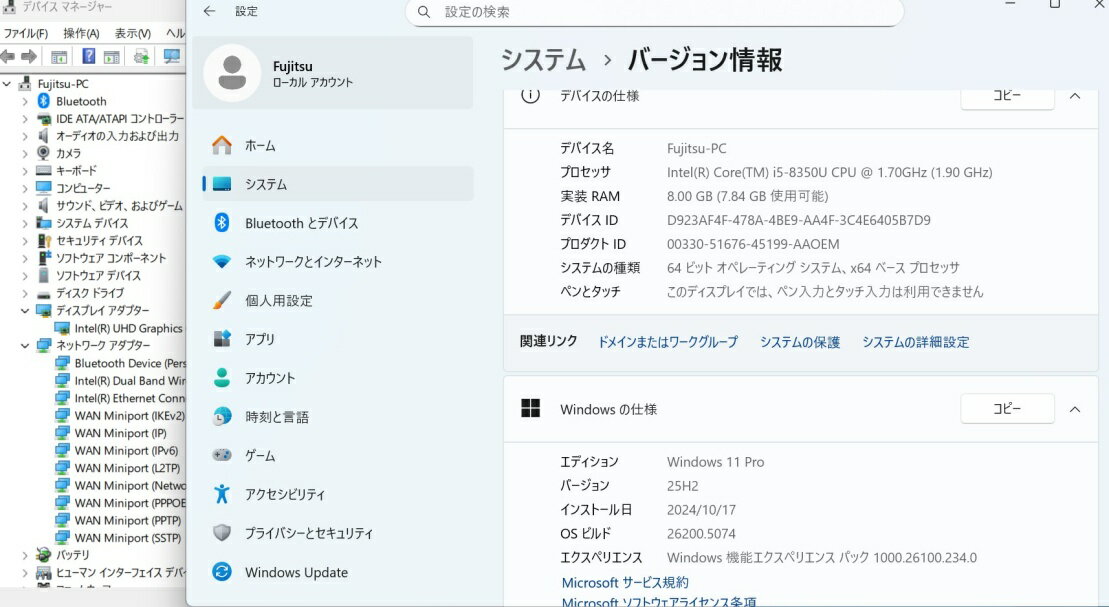Click the Fujitsu user account avatar
Viewport: 1109px width, 607px height.
[x=232, y=73]
